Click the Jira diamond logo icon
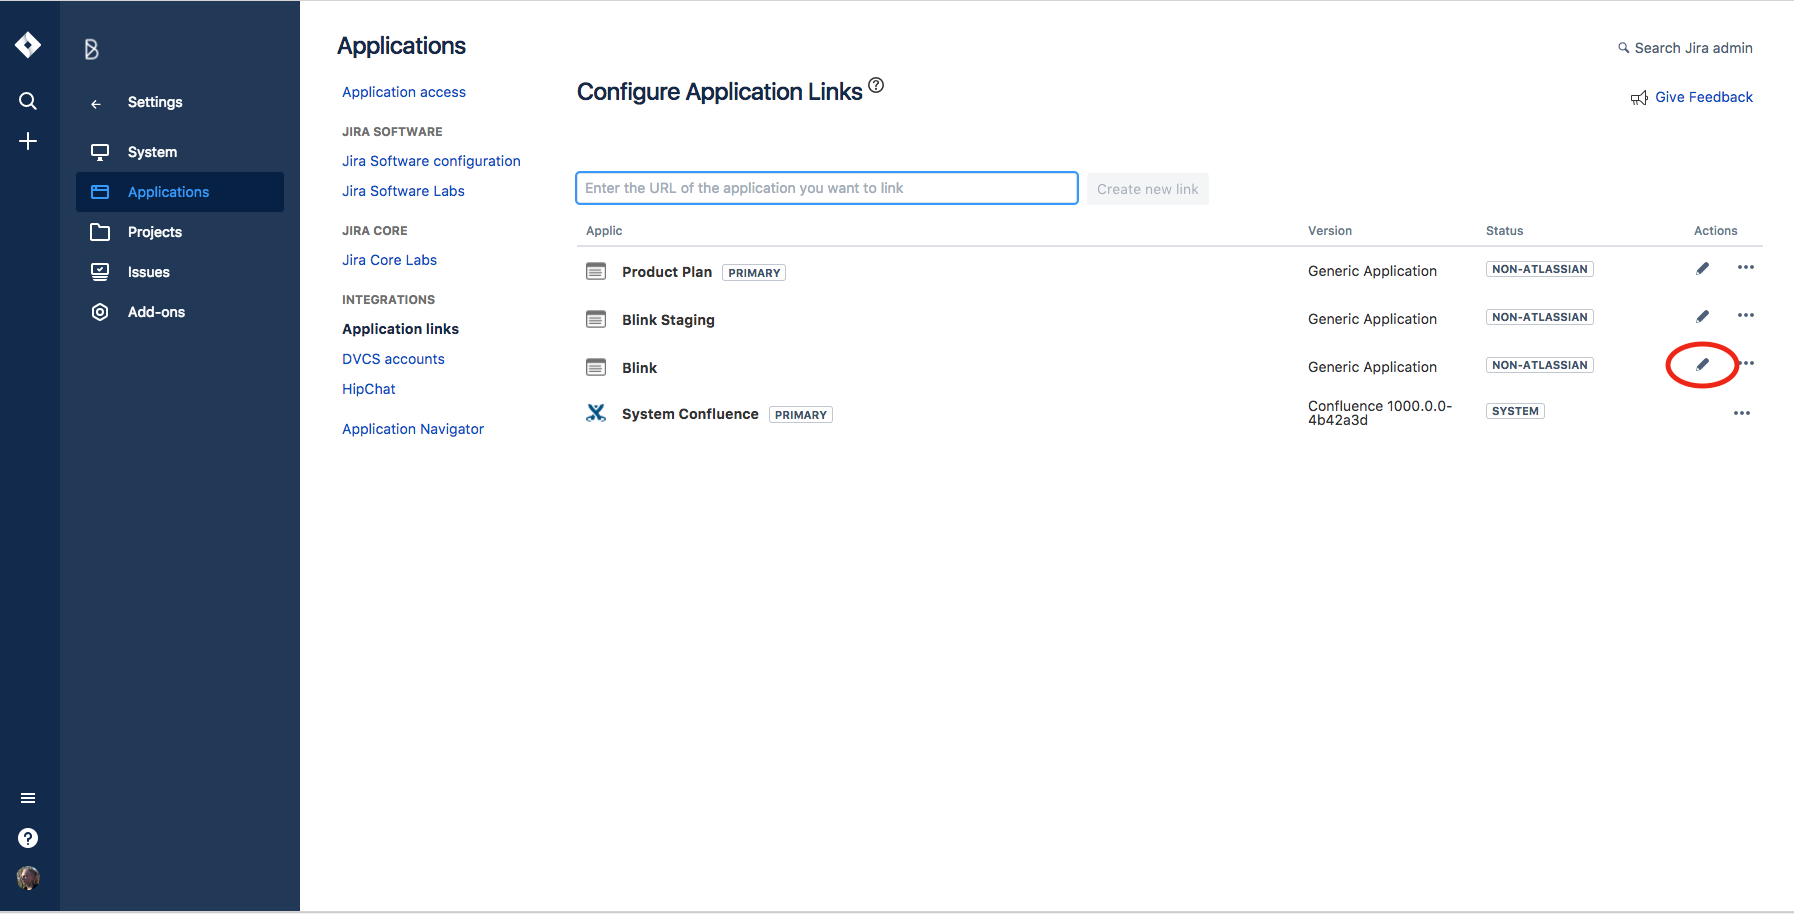1794x914 pixels. tap(28, 44)
